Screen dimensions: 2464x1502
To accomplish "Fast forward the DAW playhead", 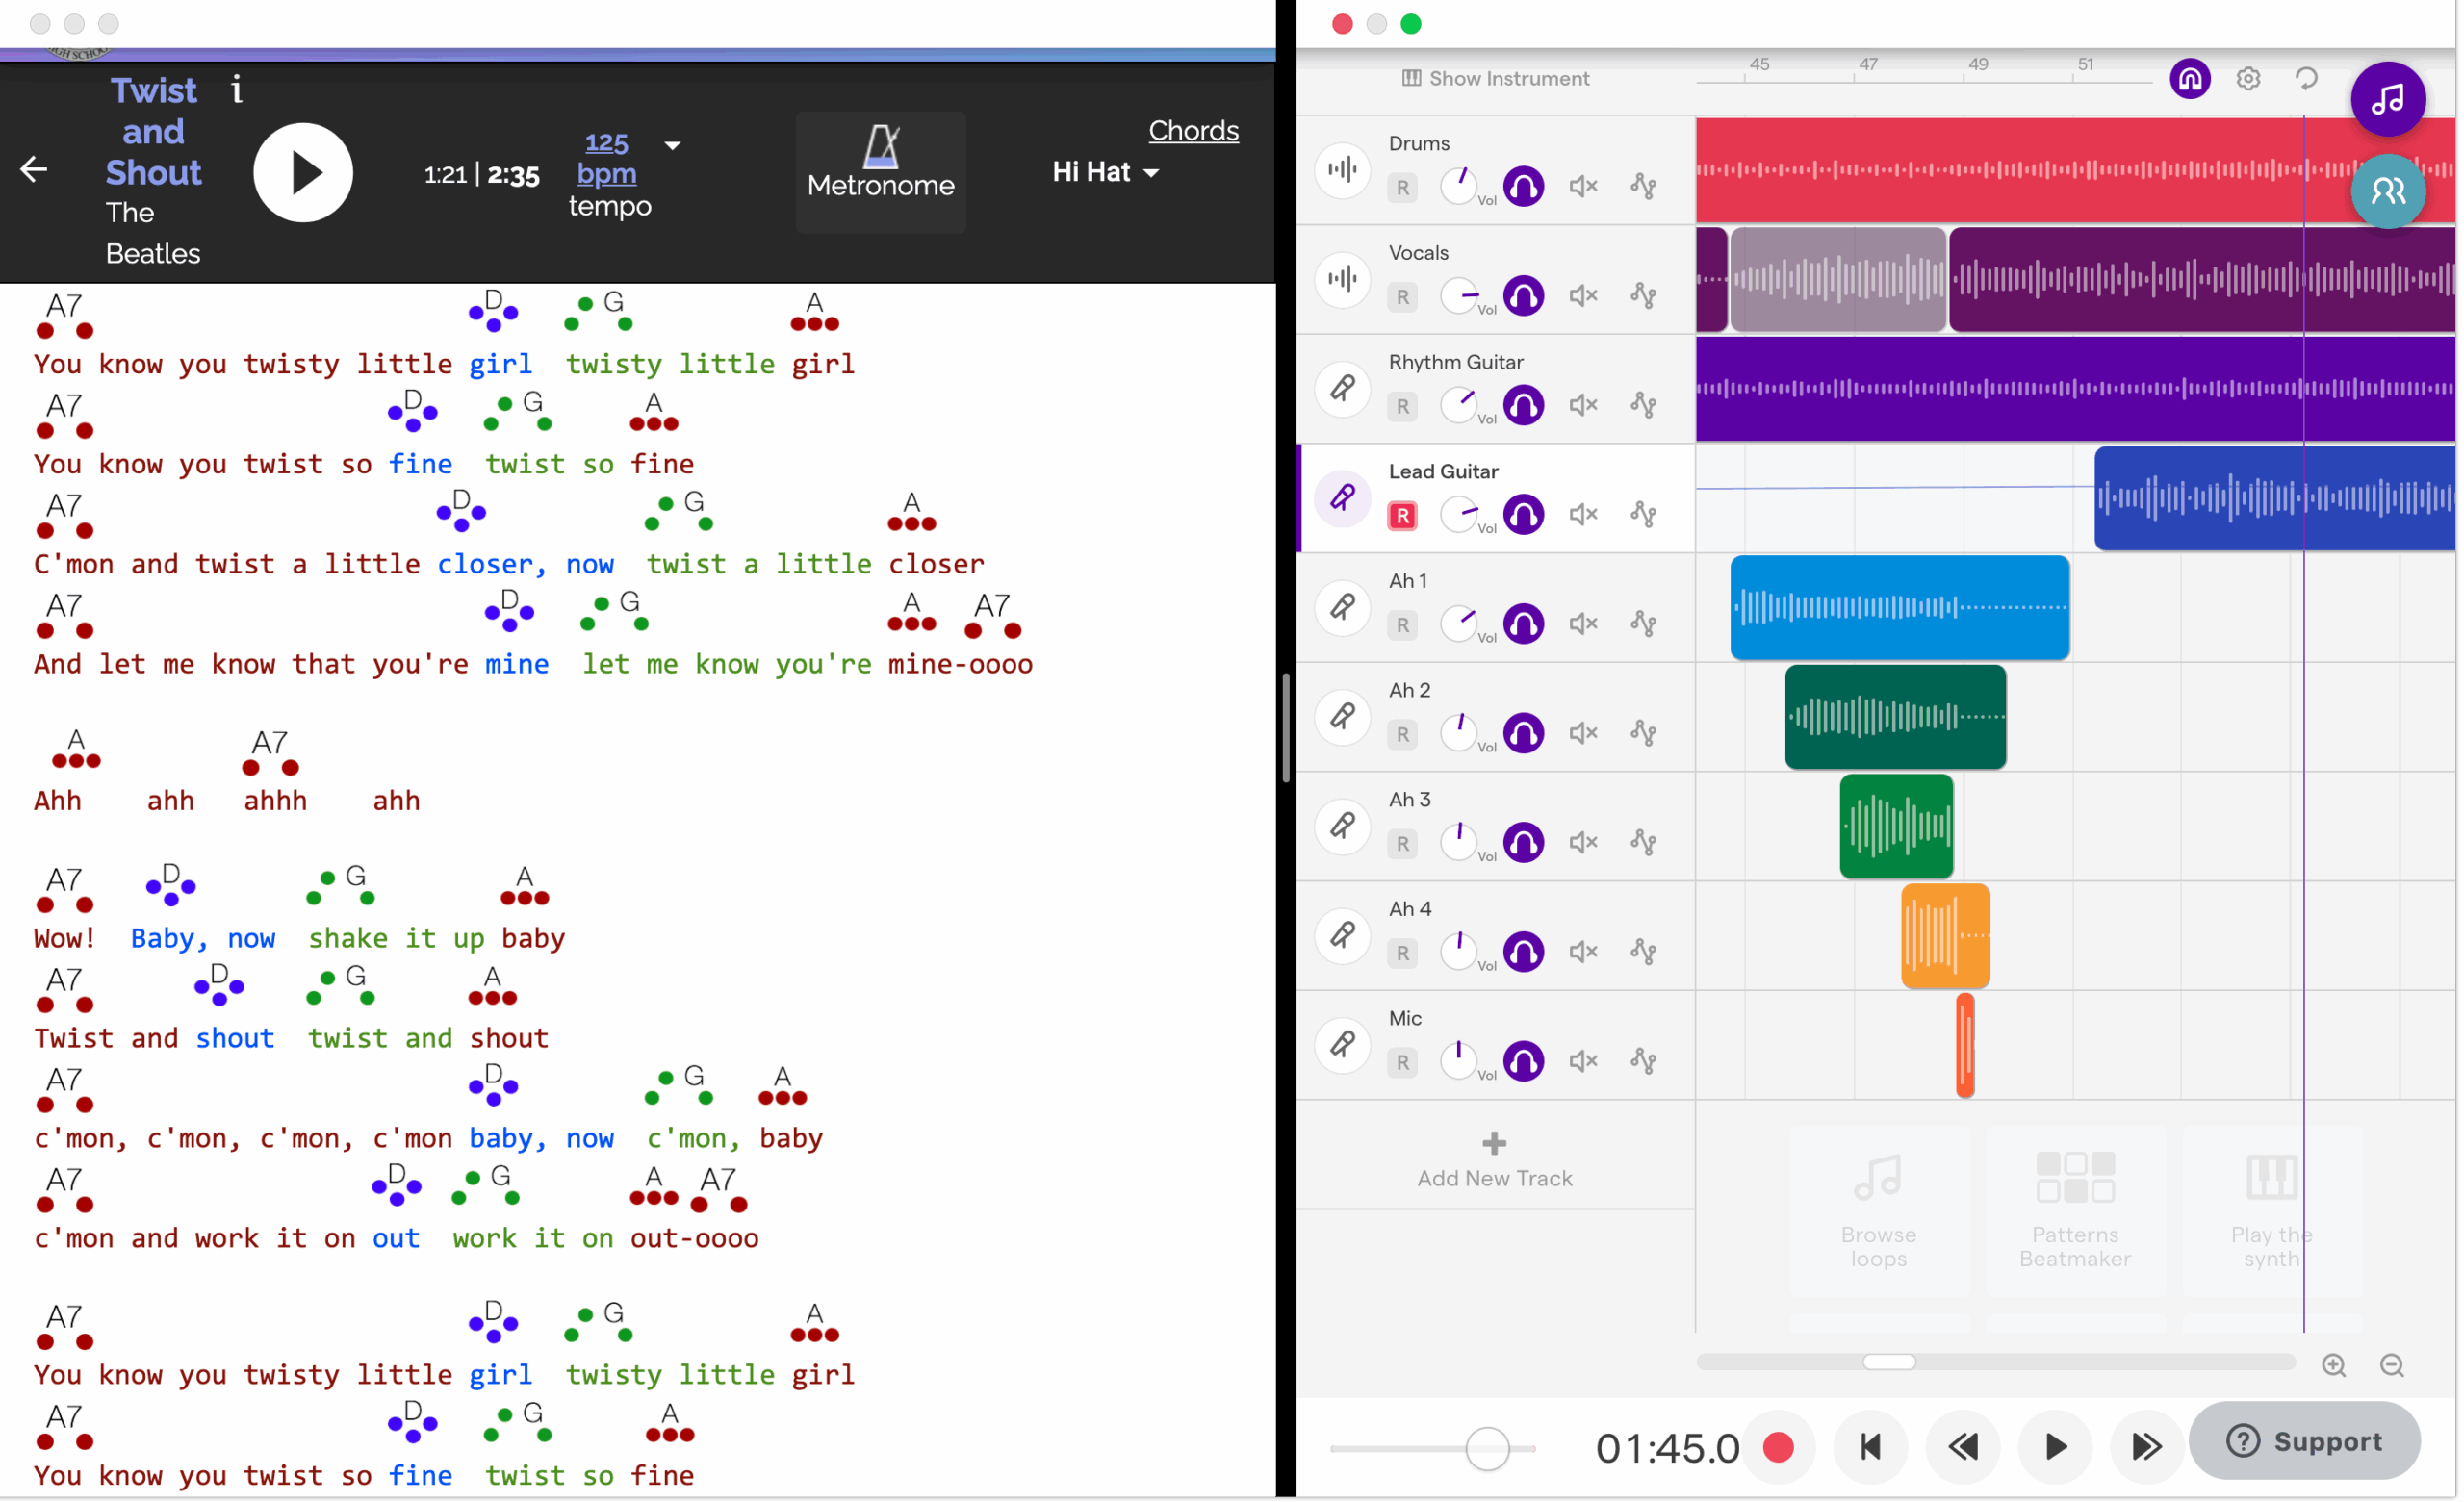I will (2146, 1447).
